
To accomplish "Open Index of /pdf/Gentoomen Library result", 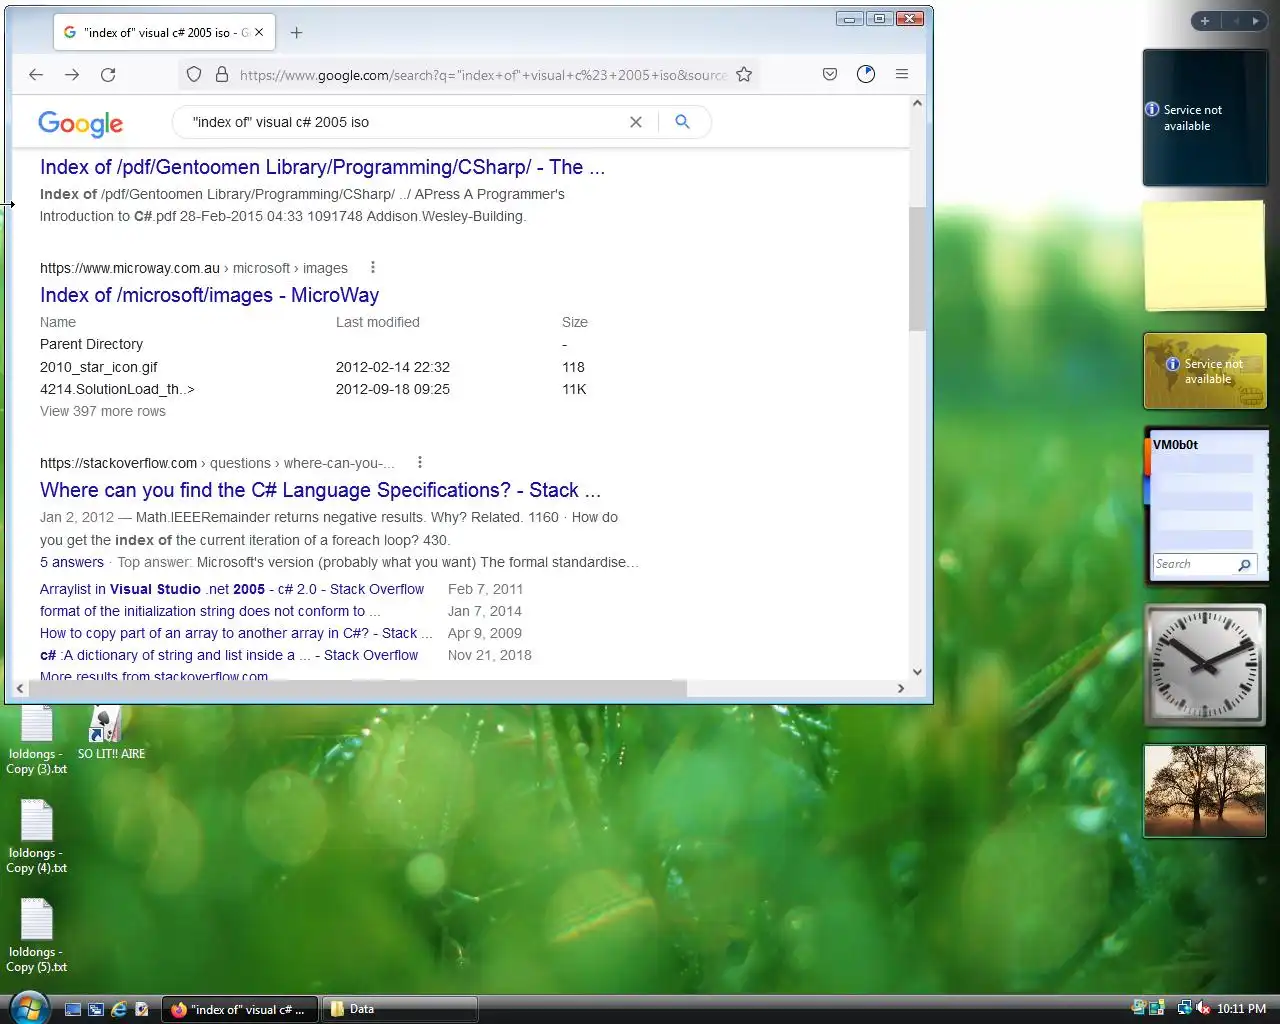I will click(x=322, y=167).
